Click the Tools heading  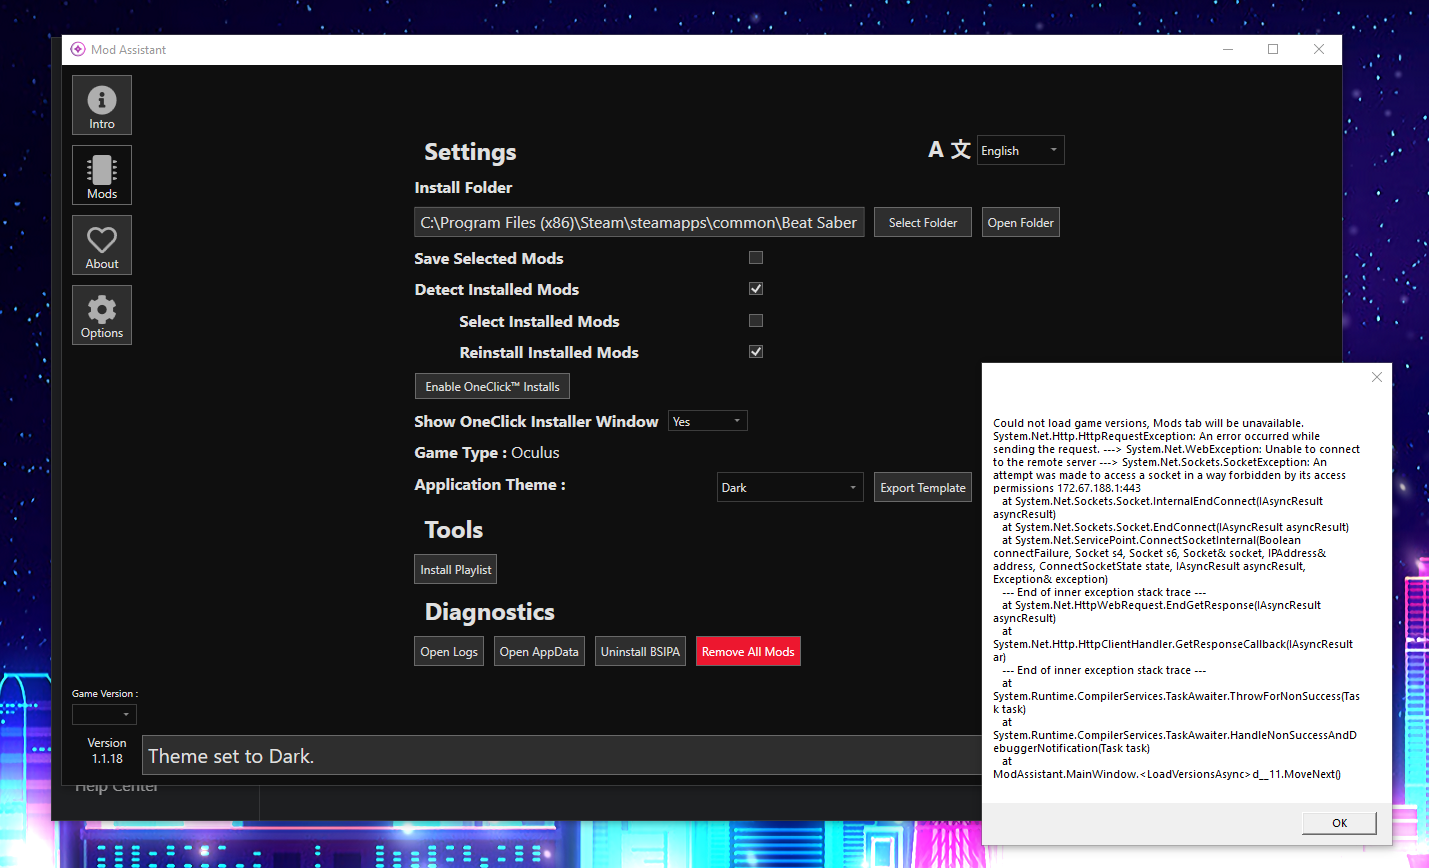pos(454,530)
